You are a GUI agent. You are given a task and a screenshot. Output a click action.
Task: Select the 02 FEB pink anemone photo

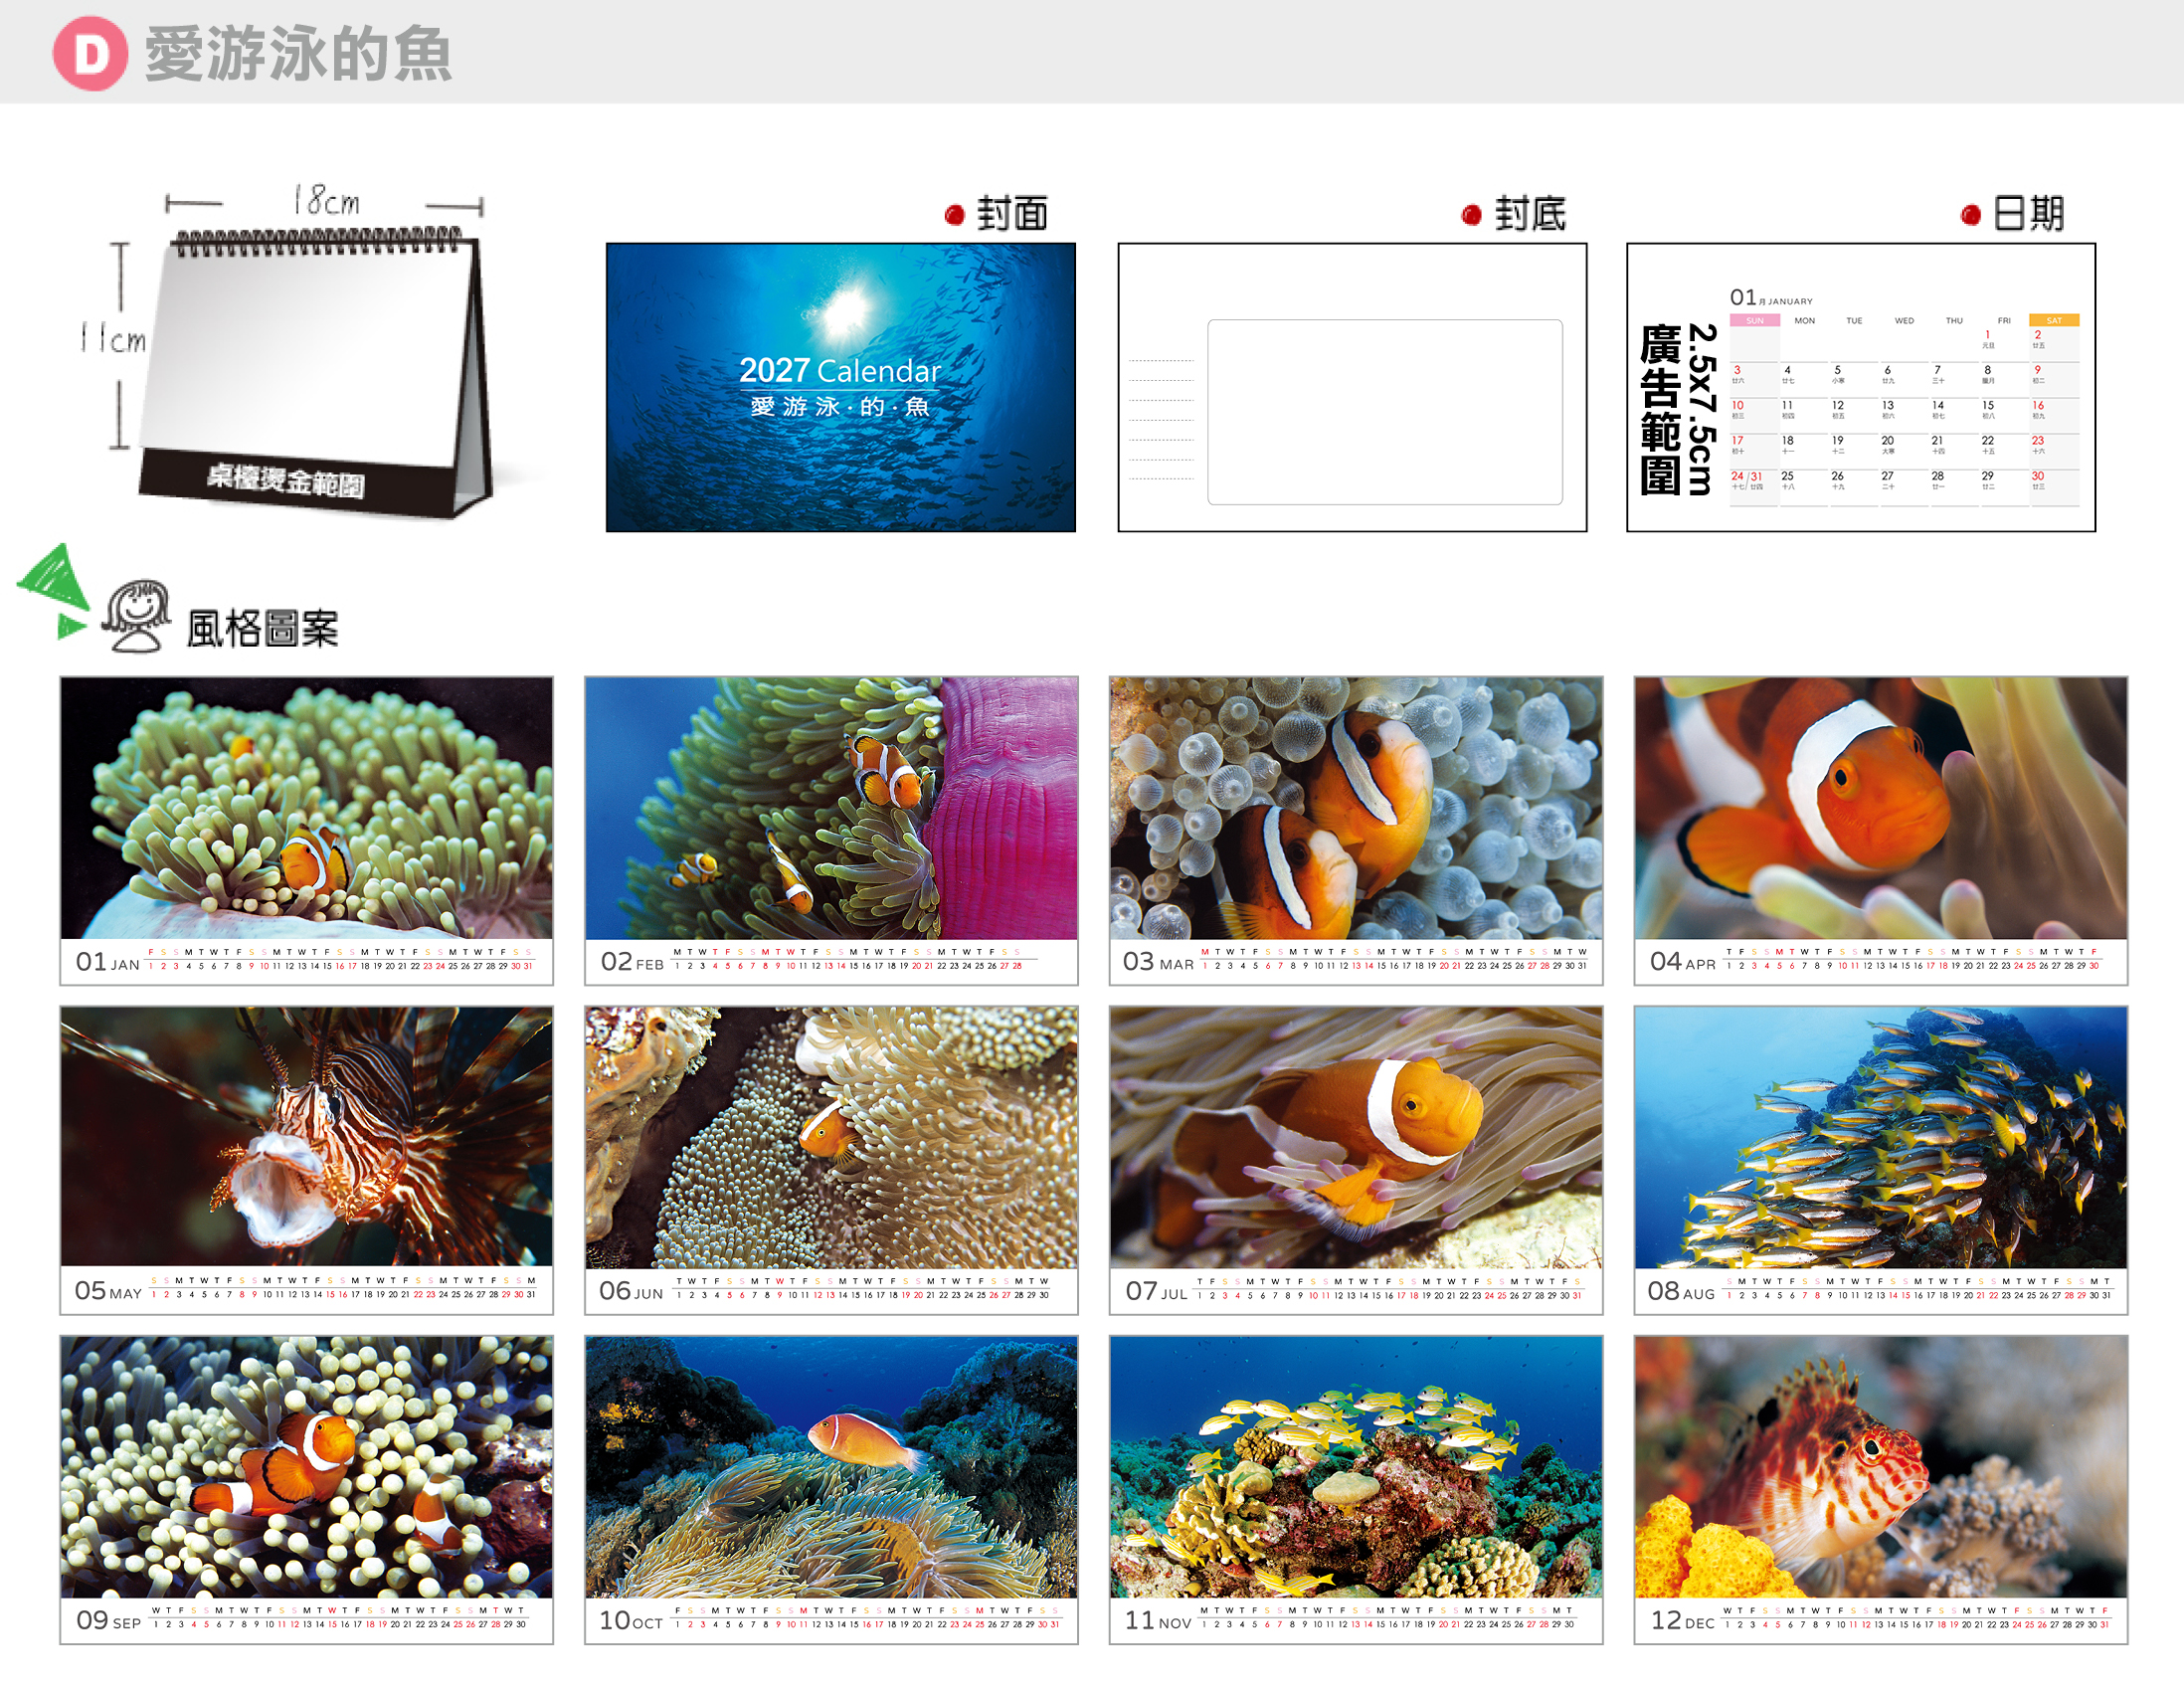click(831, 808)
